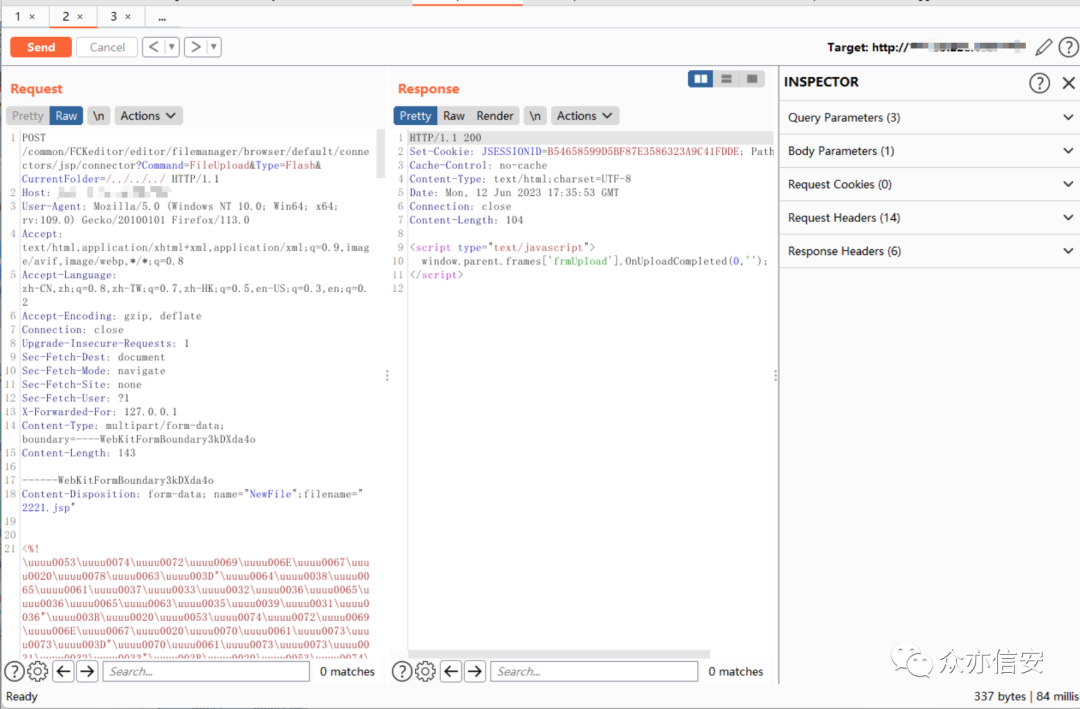
Task: Open the forward-history dropdown arrow
Action: point(214,47)
